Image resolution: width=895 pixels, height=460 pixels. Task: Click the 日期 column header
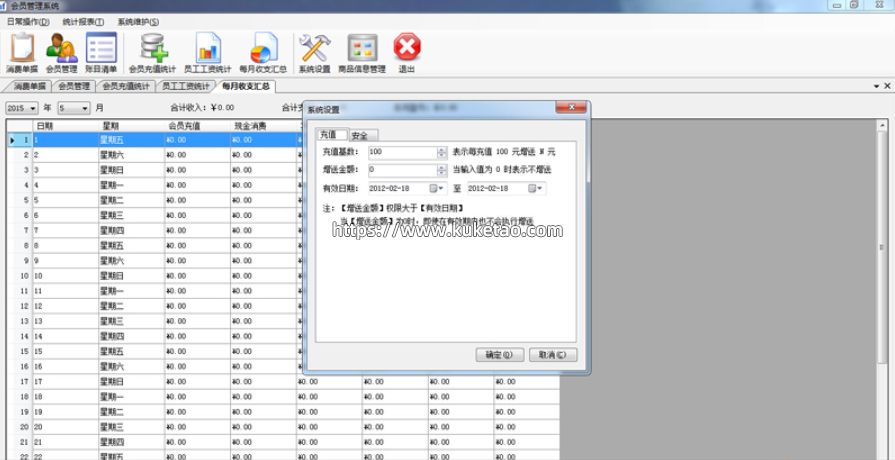pos(66,126)
